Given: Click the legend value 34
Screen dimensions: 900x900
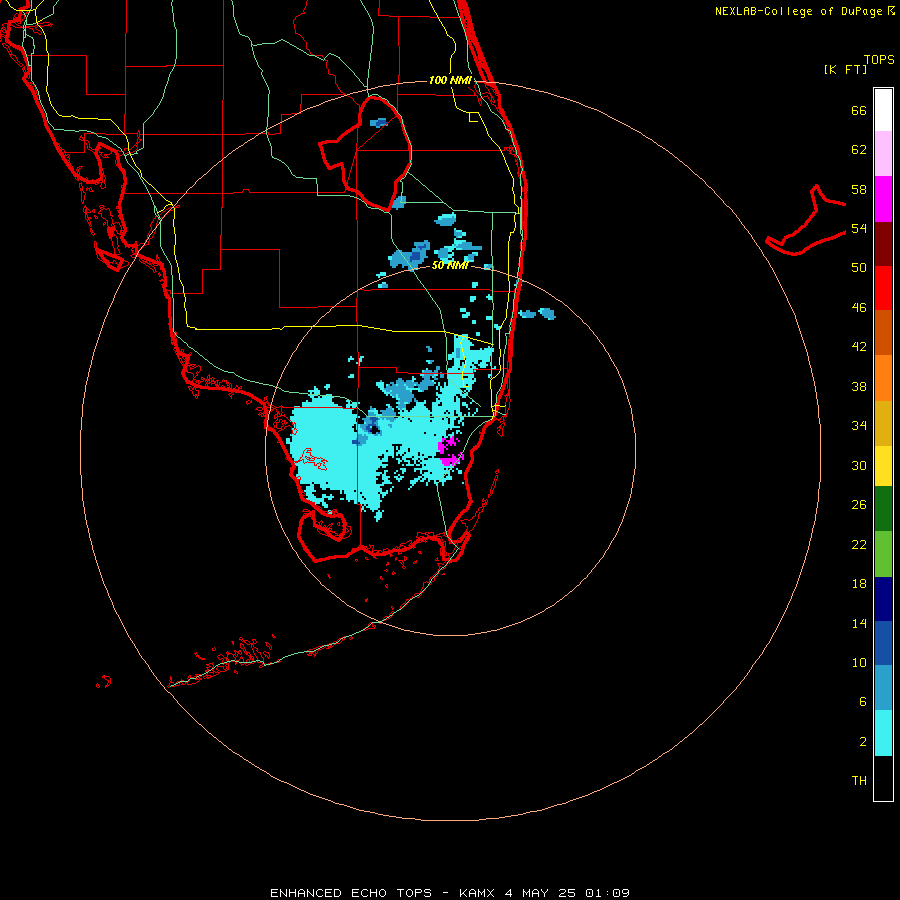Looking at the screenshot, I should (859, 426).
